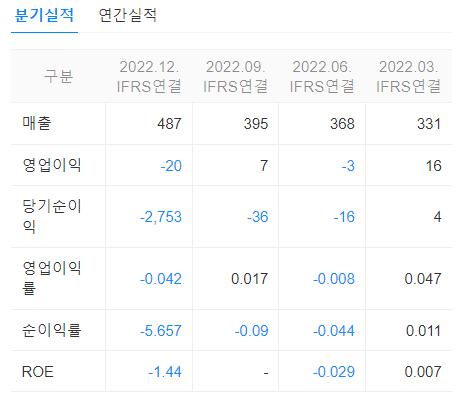Select operating profit value 7
Screen dimensions: 476x412
click(264, 166)
